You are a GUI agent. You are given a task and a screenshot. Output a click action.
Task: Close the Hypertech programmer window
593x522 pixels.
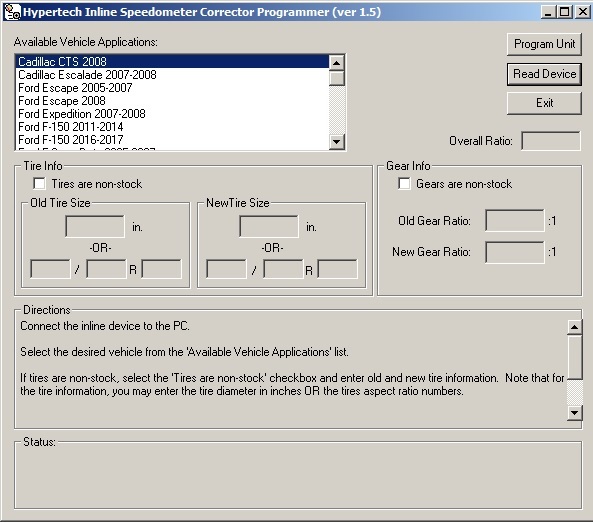[582, 12]
